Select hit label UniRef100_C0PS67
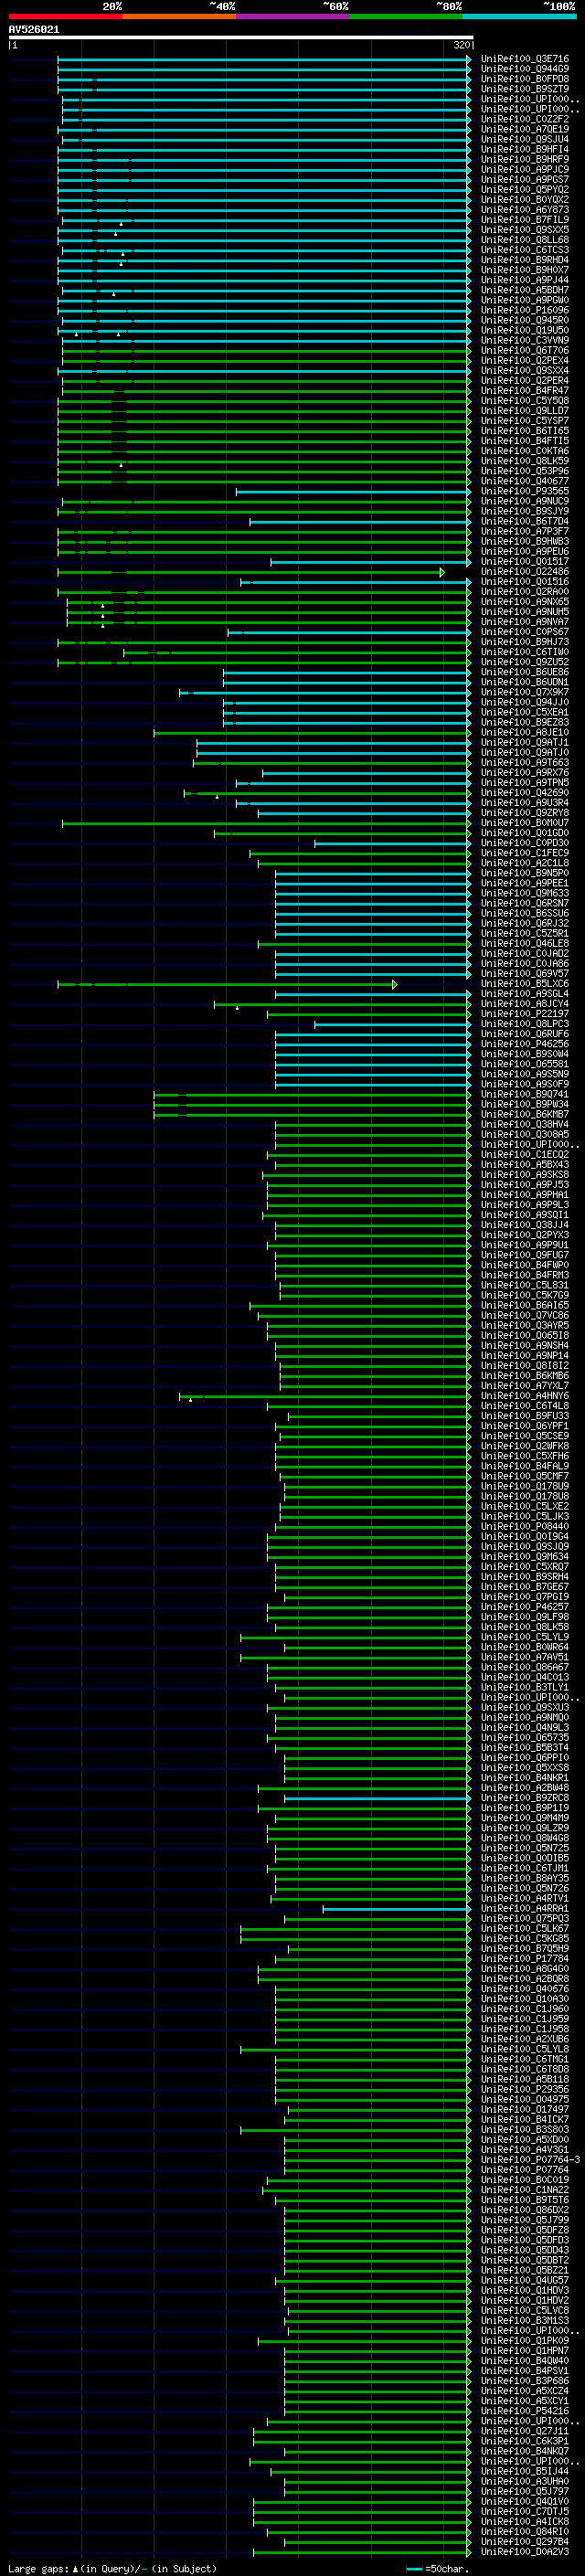 (525, 632)
